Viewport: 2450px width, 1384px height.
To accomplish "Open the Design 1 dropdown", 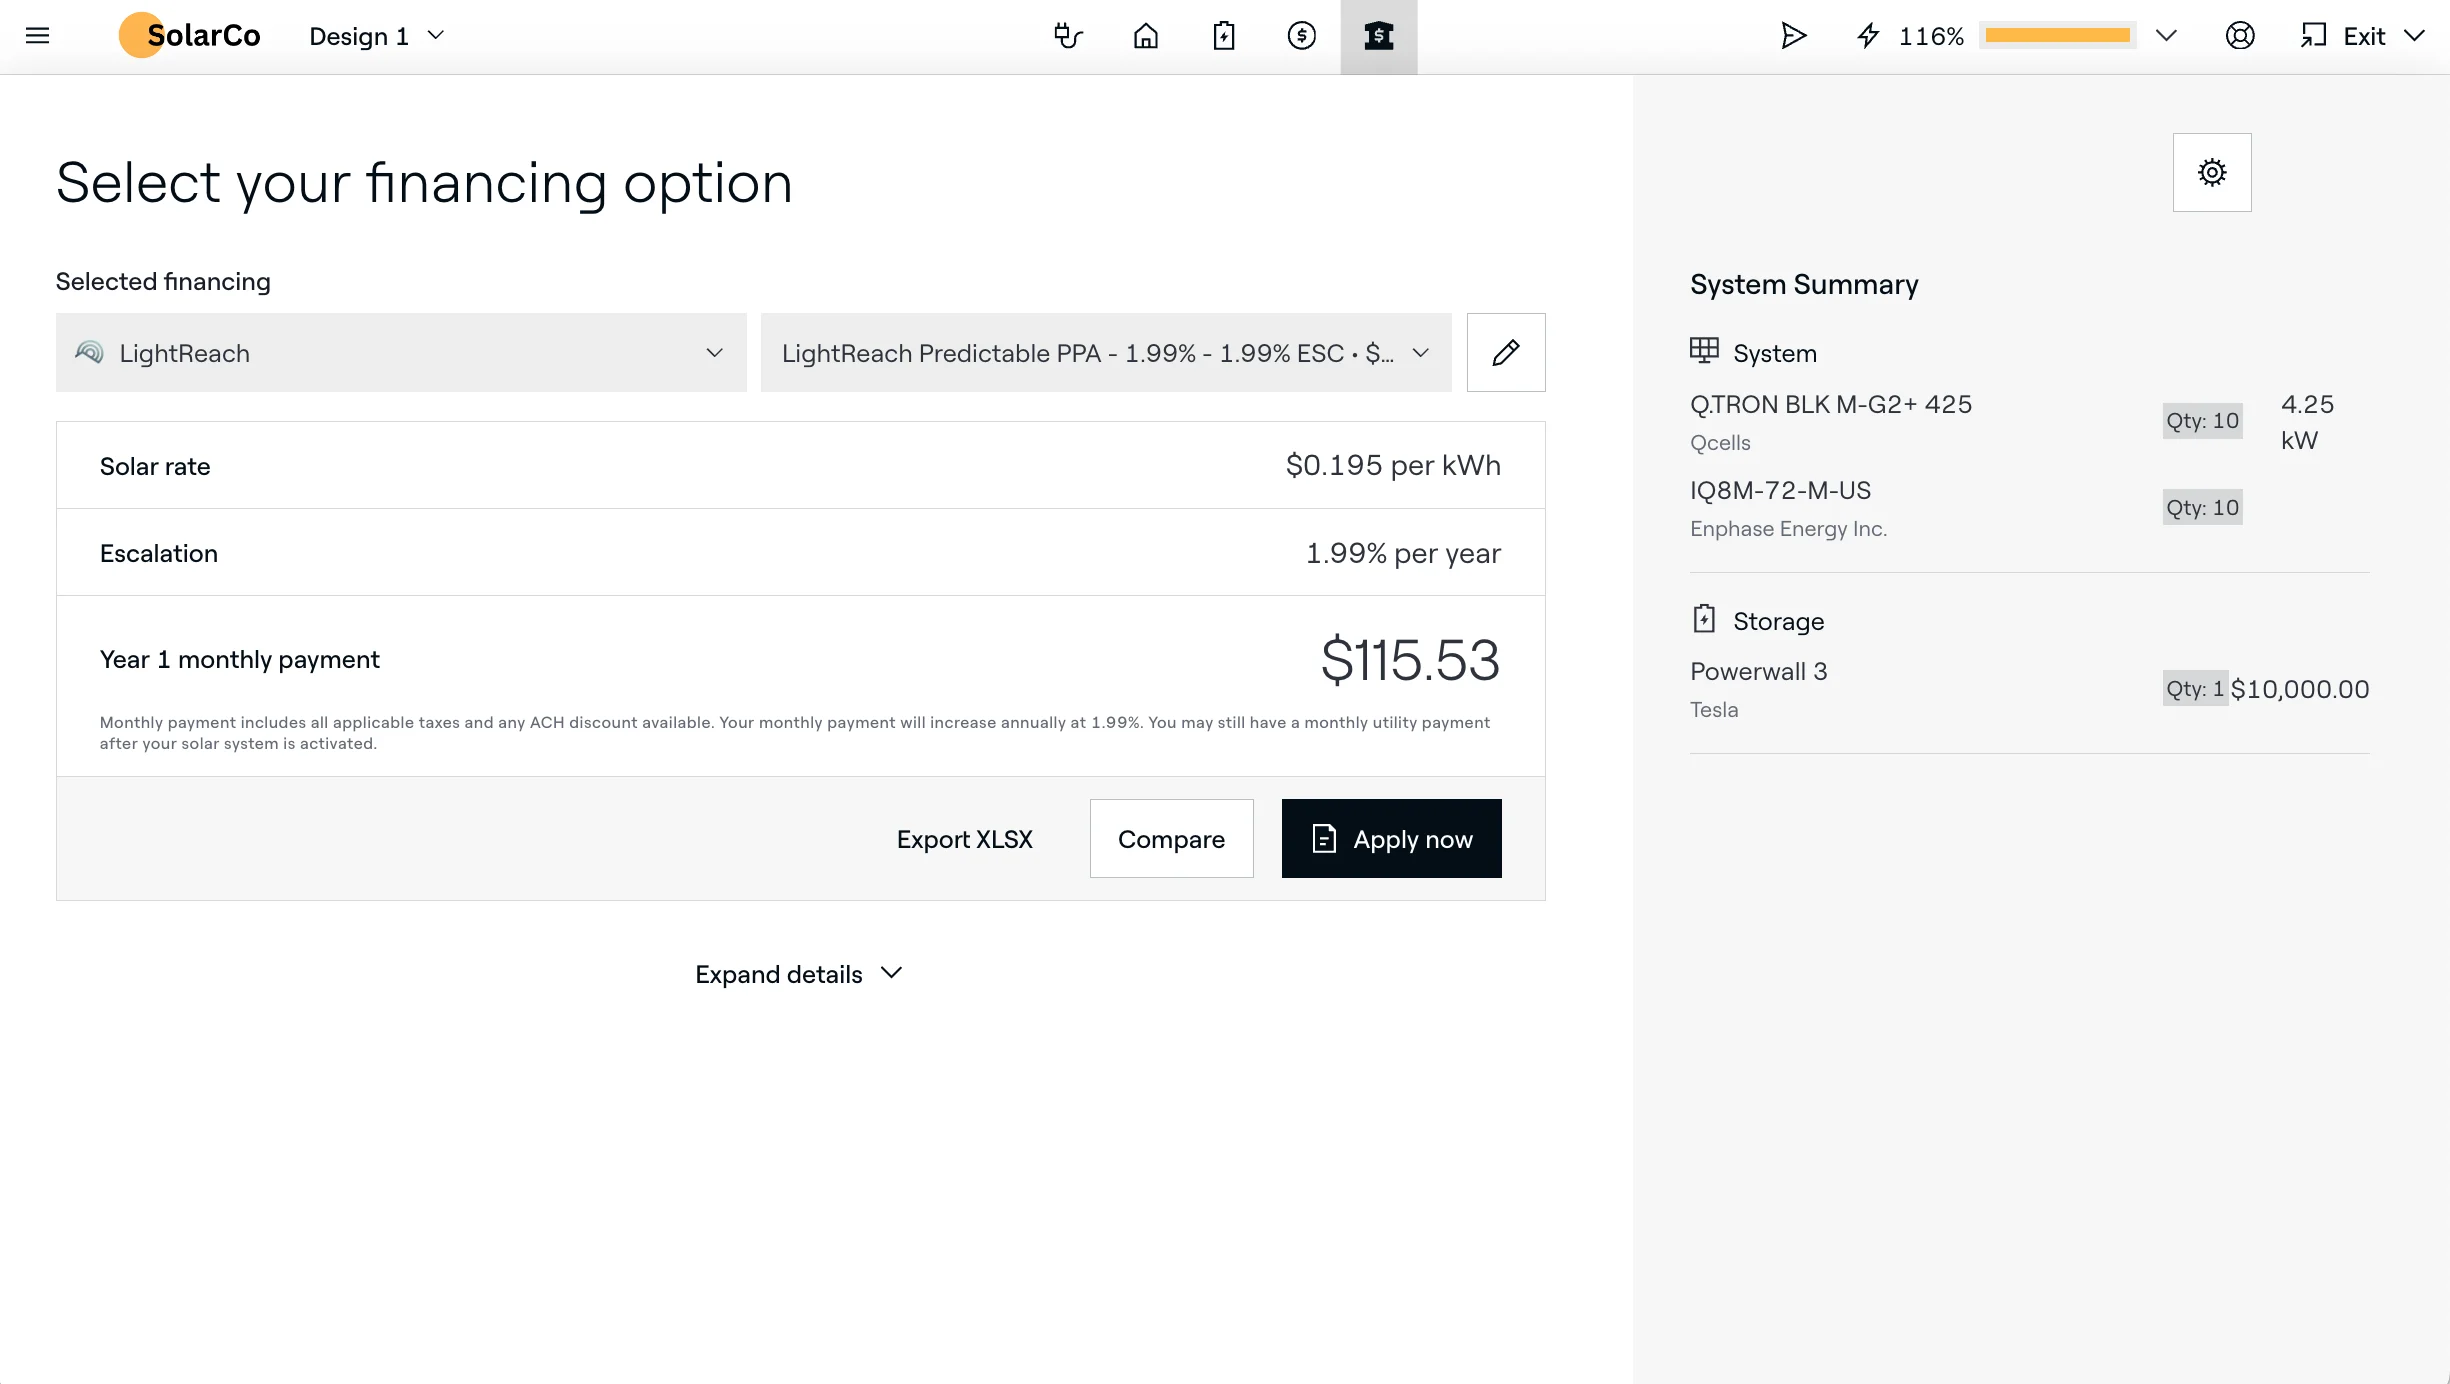I will click(376, 36).
